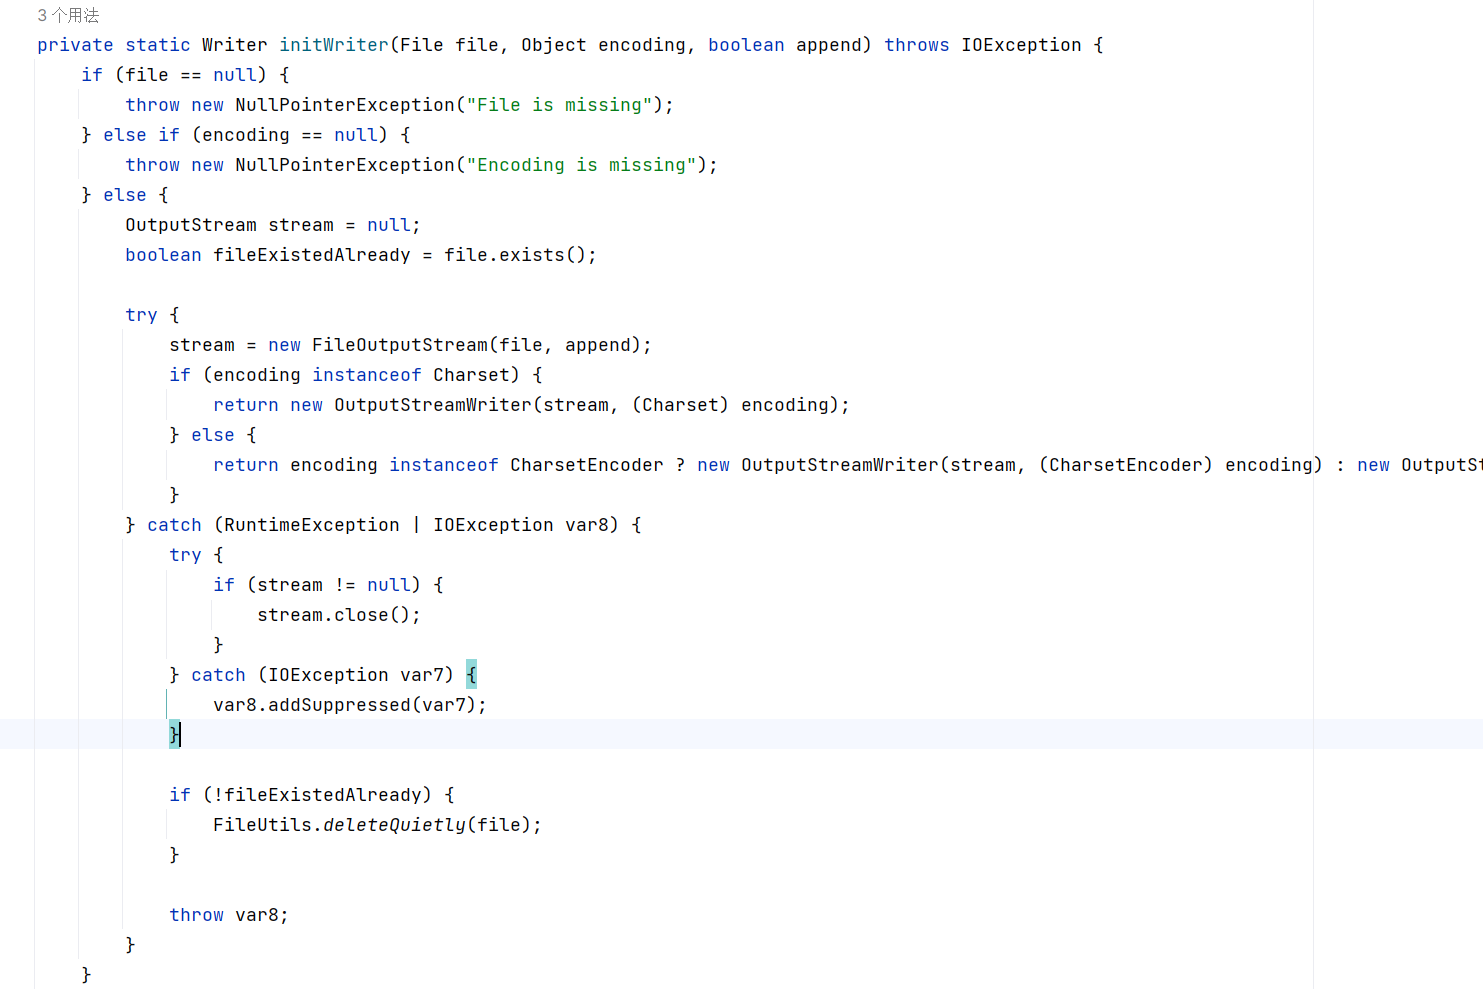Click the OutputStreamWriter in the Charset return line
Screen dimensions: 1483x989
(x=432, y=405)
